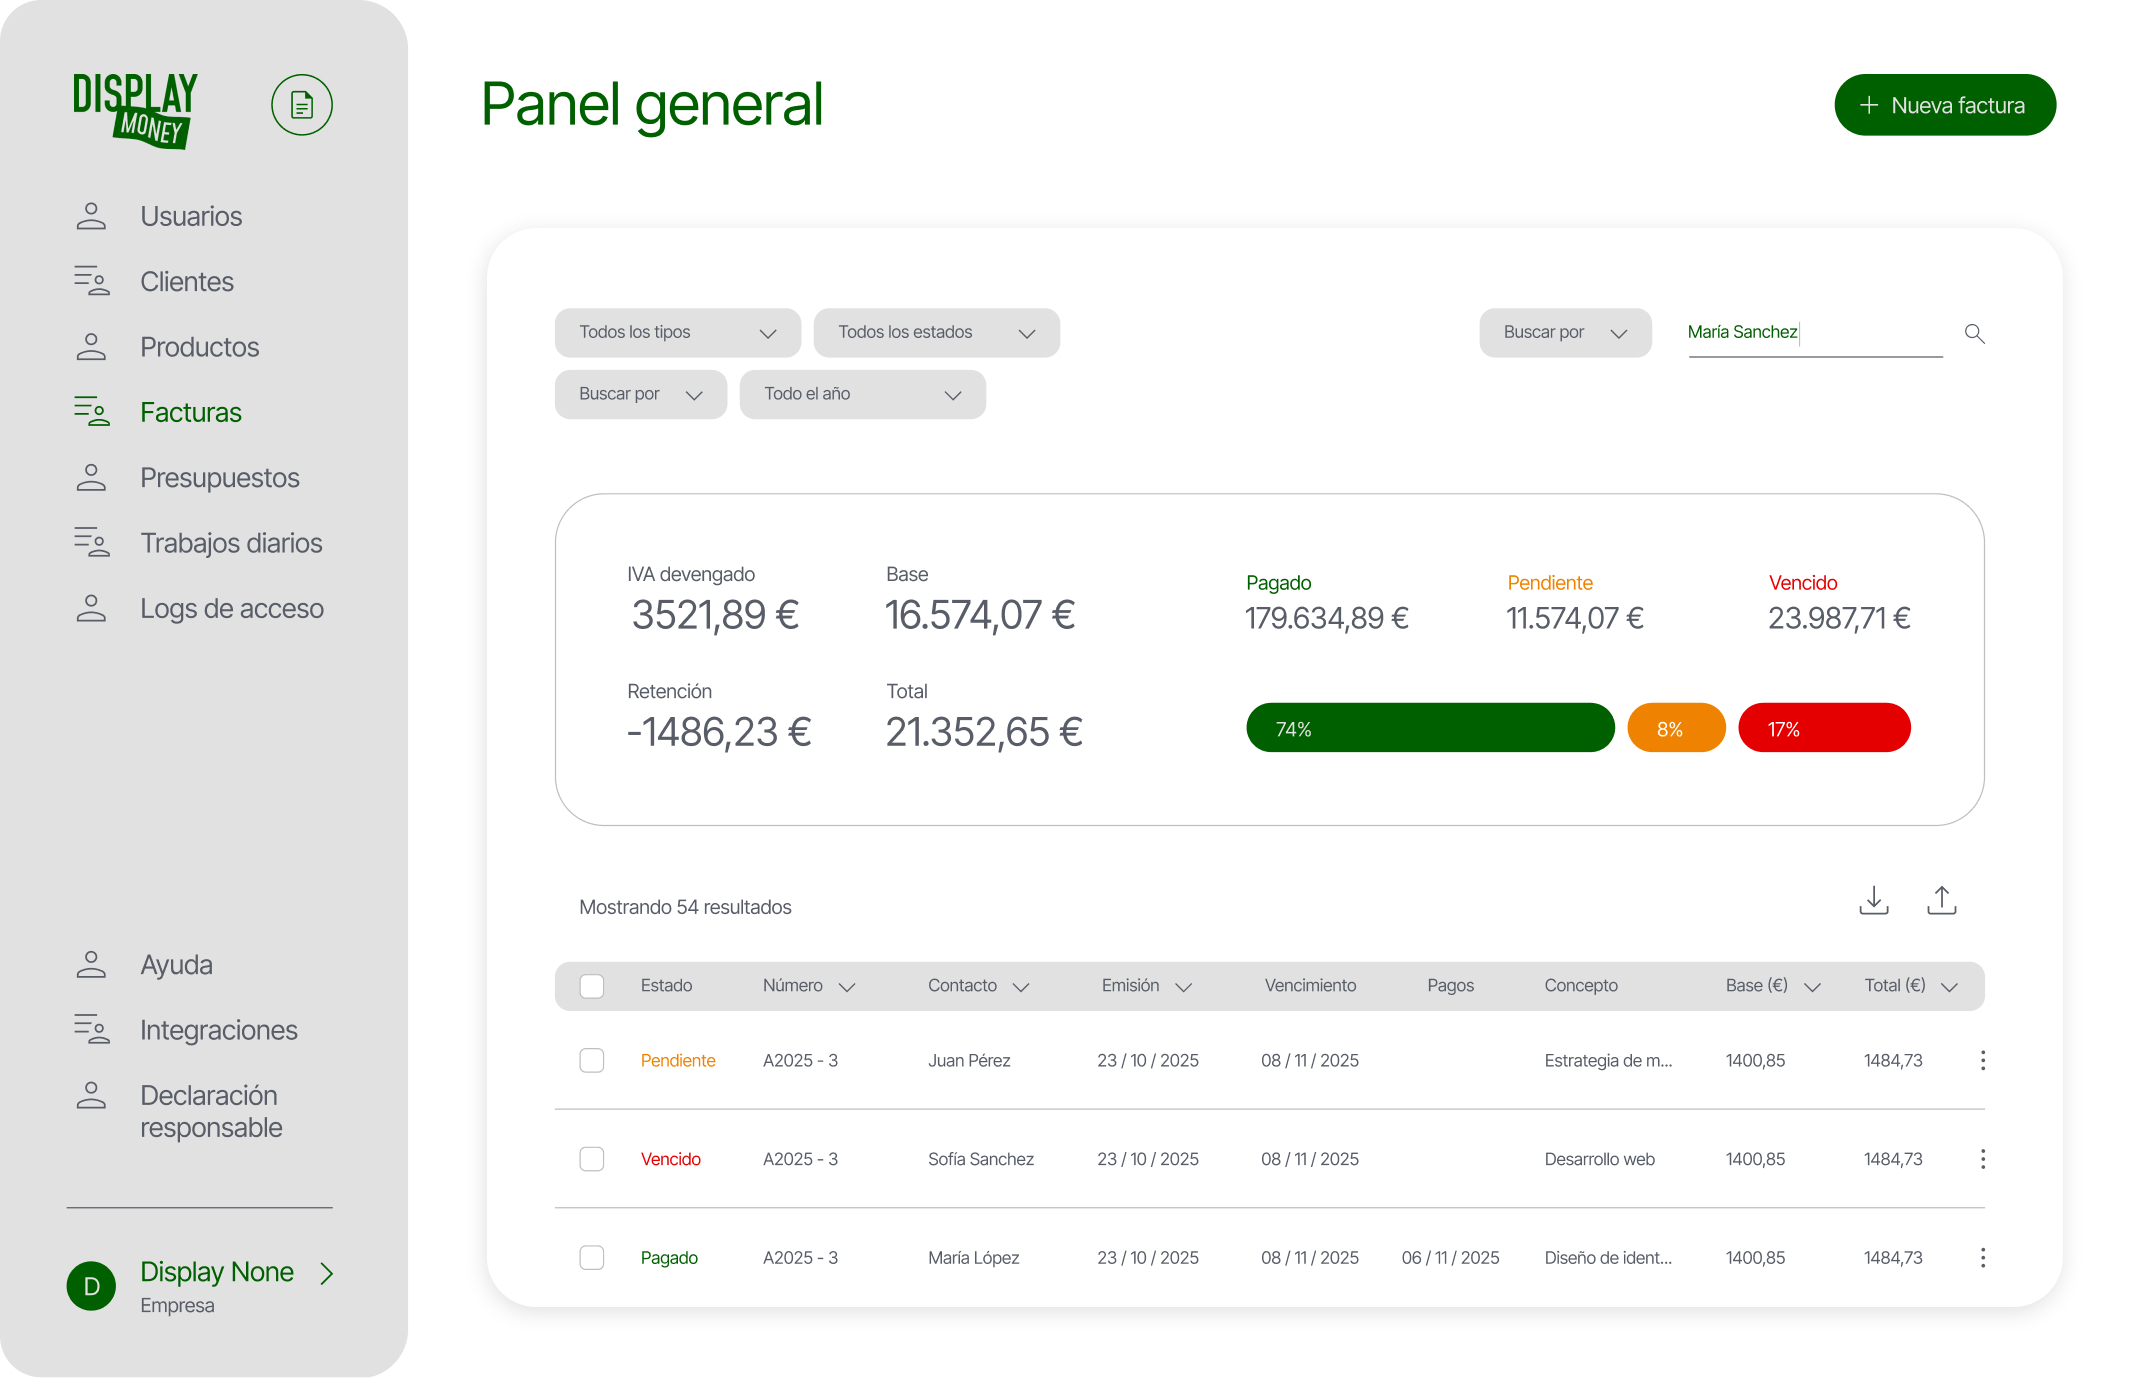The image size is (2131, 1378).
Task: Click the Nueva factura button
Action: [1944, 104]
